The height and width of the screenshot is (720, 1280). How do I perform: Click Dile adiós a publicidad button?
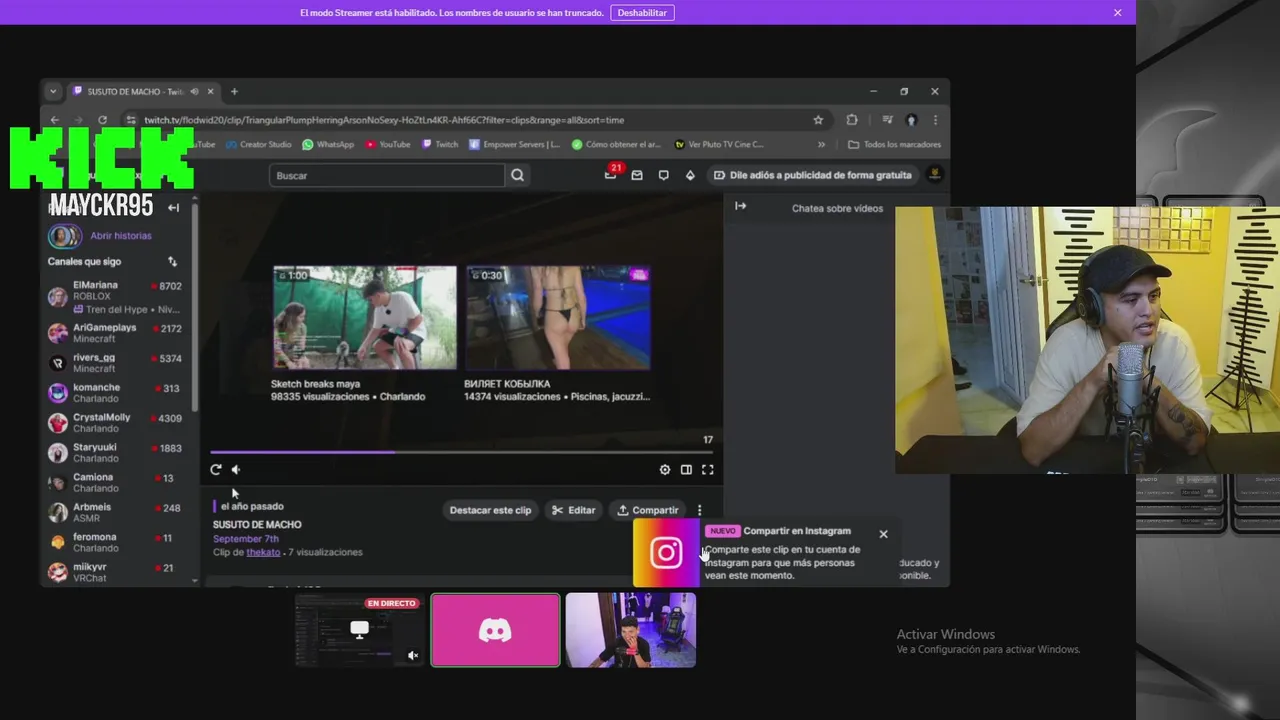pos(812,175)
